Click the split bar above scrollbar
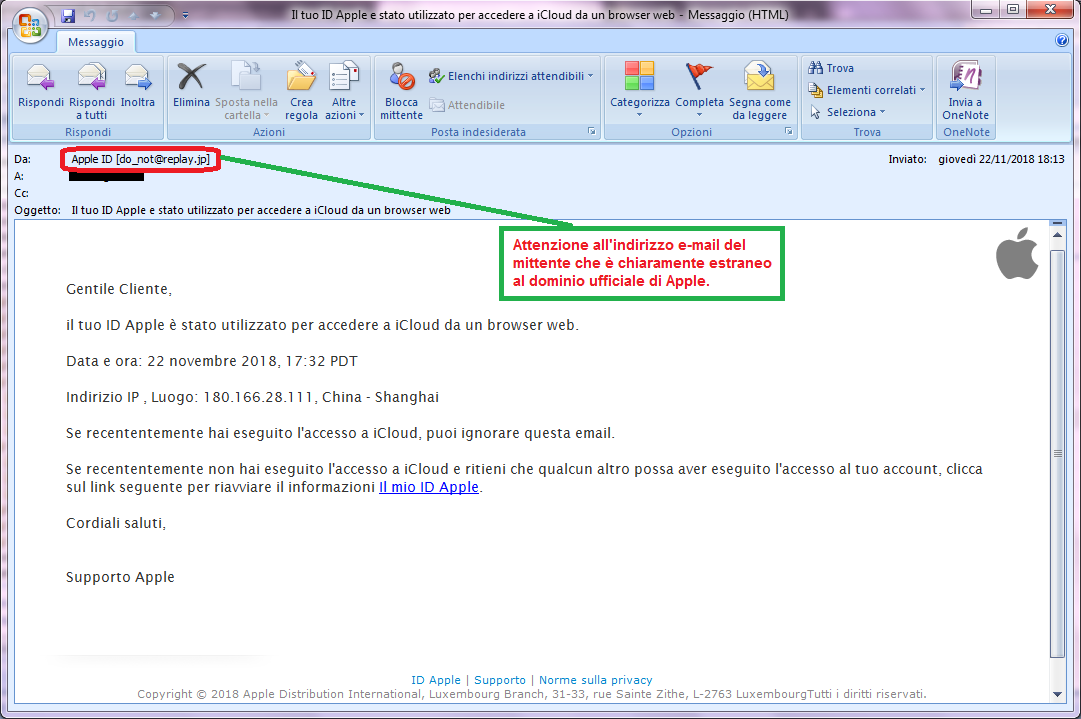The width and height of the screenshot is (1081, 719). coord(1057,223)
